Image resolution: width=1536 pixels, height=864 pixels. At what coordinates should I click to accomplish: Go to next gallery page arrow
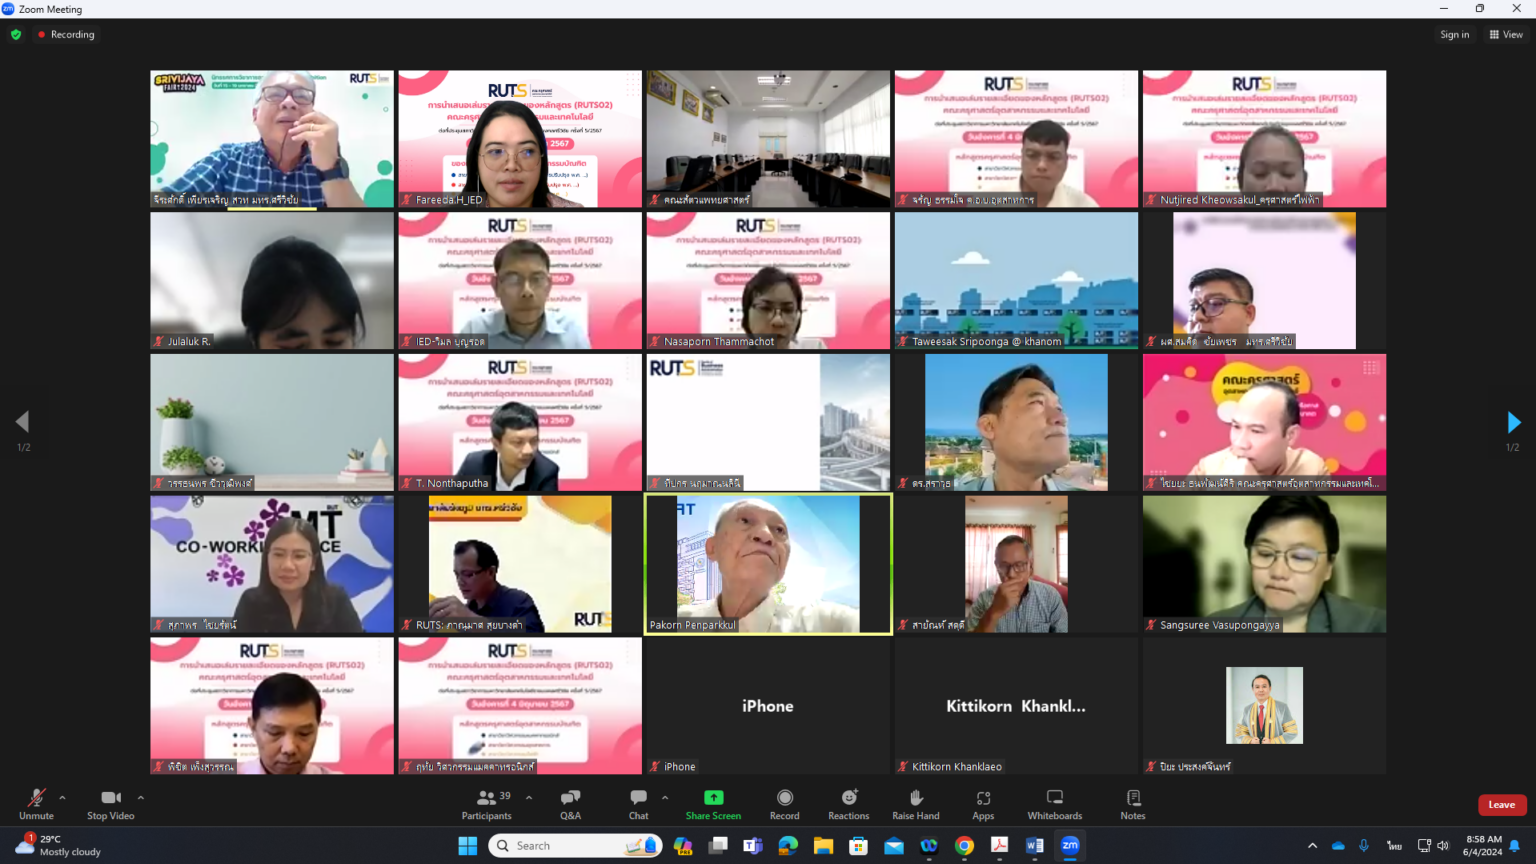click(1513, 422)
